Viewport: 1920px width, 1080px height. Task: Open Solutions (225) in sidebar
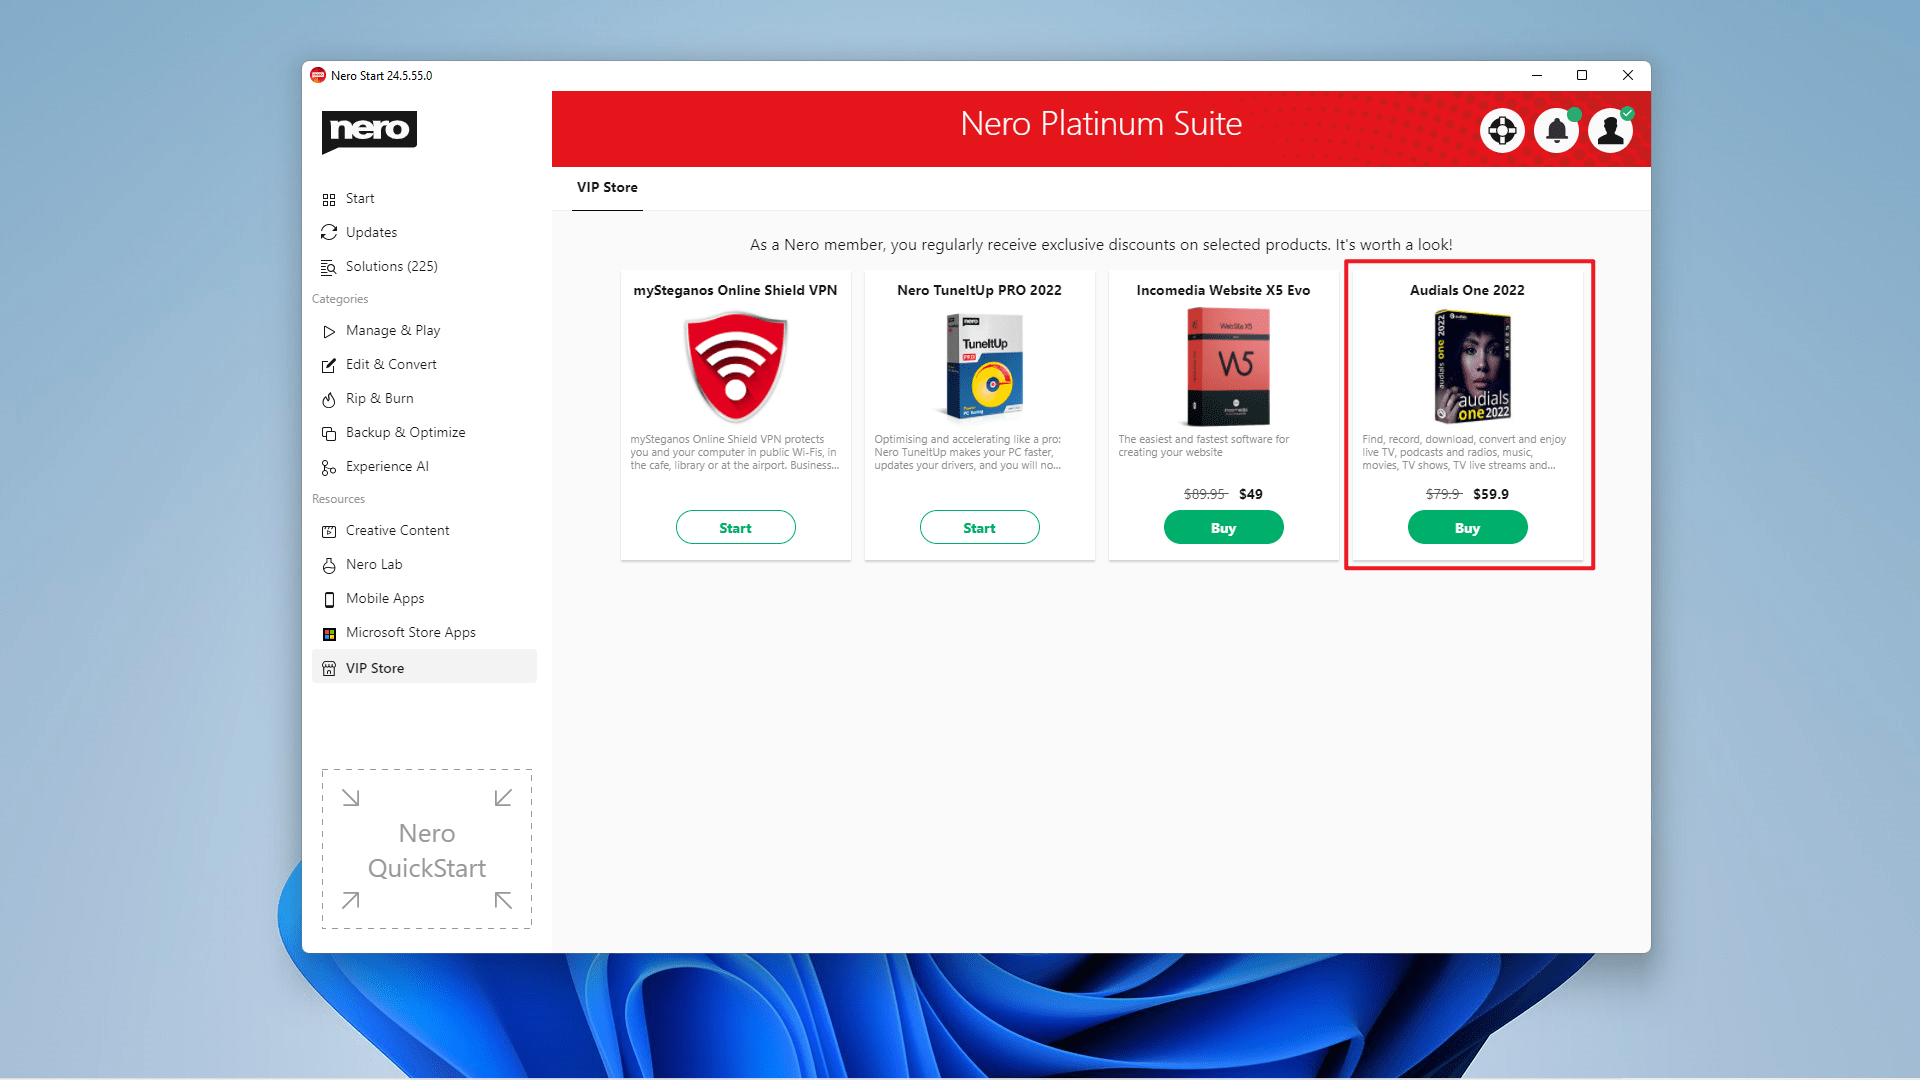coord(424,267)
